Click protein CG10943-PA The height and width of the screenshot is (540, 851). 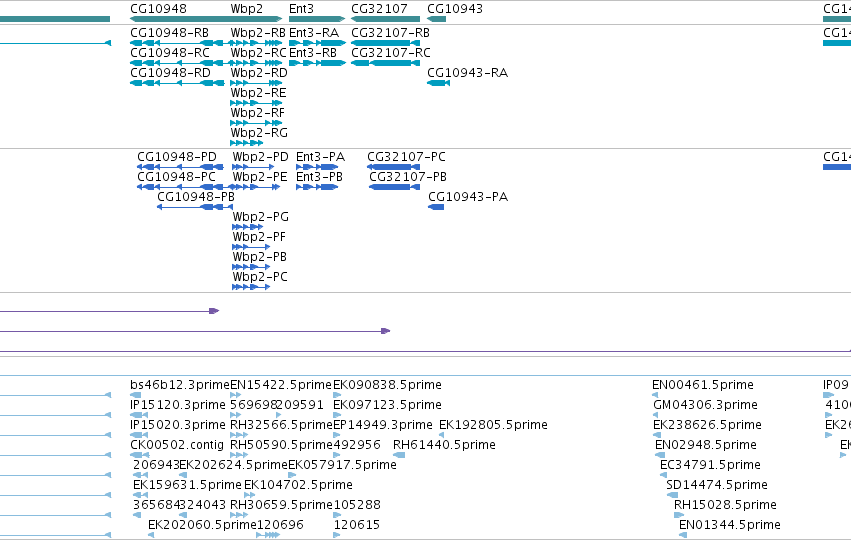(x=468, y=197)
